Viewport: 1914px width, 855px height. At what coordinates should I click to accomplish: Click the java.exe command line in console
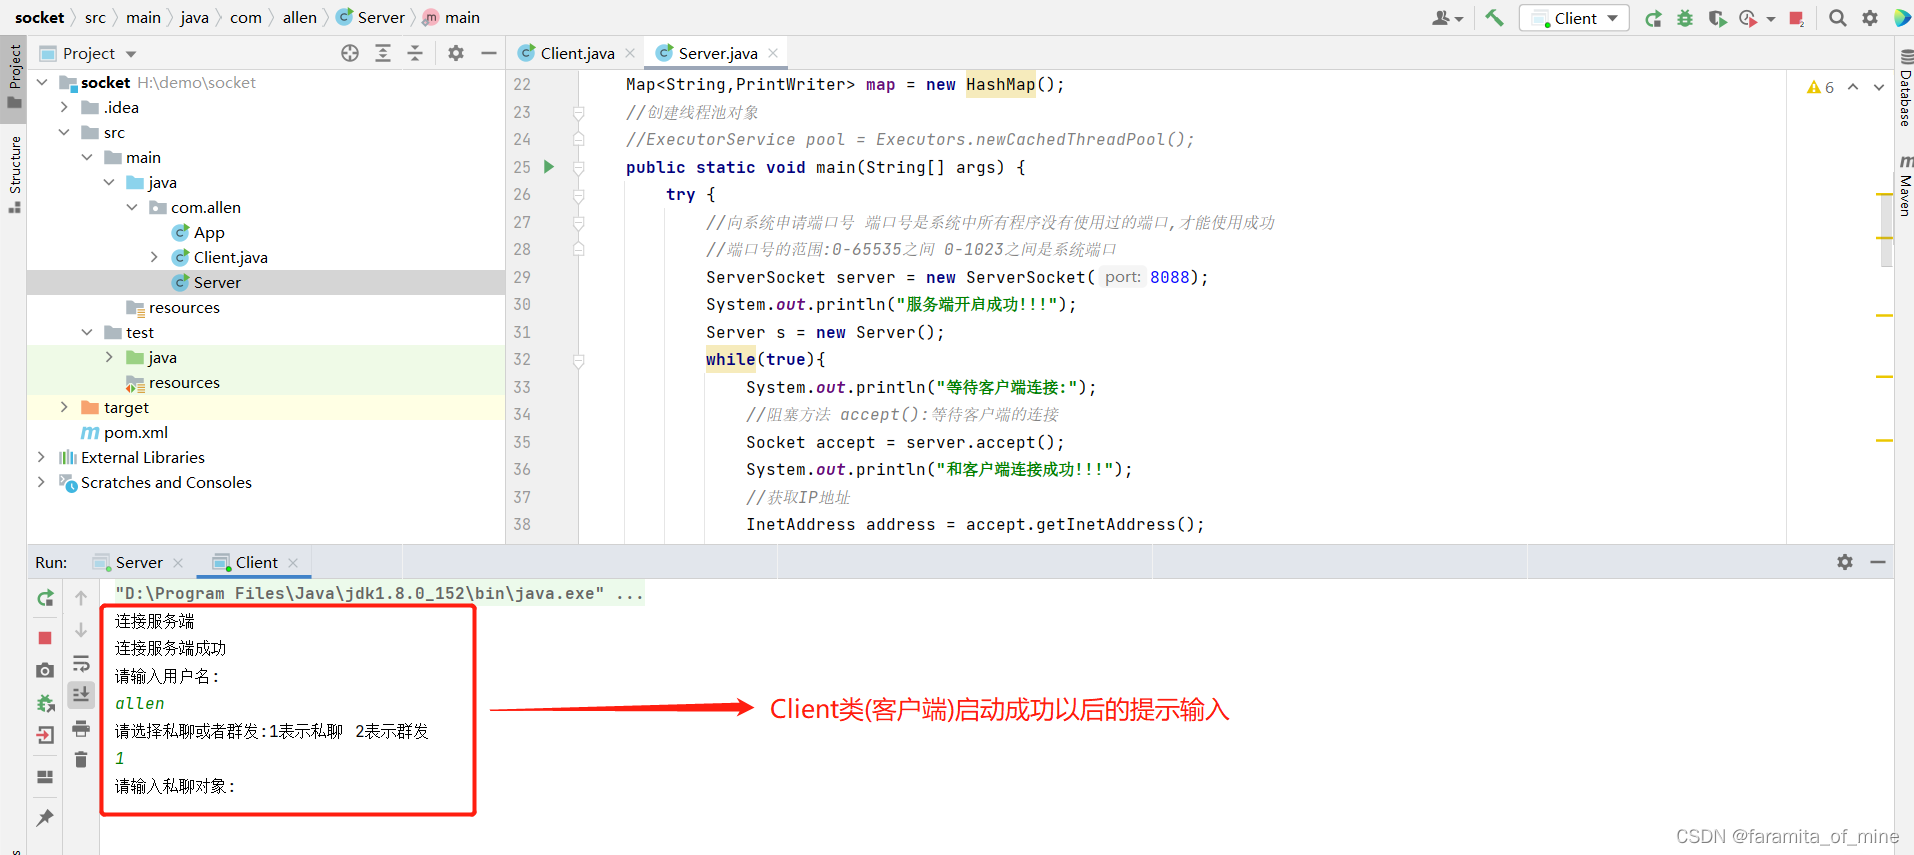pos(378,593)
